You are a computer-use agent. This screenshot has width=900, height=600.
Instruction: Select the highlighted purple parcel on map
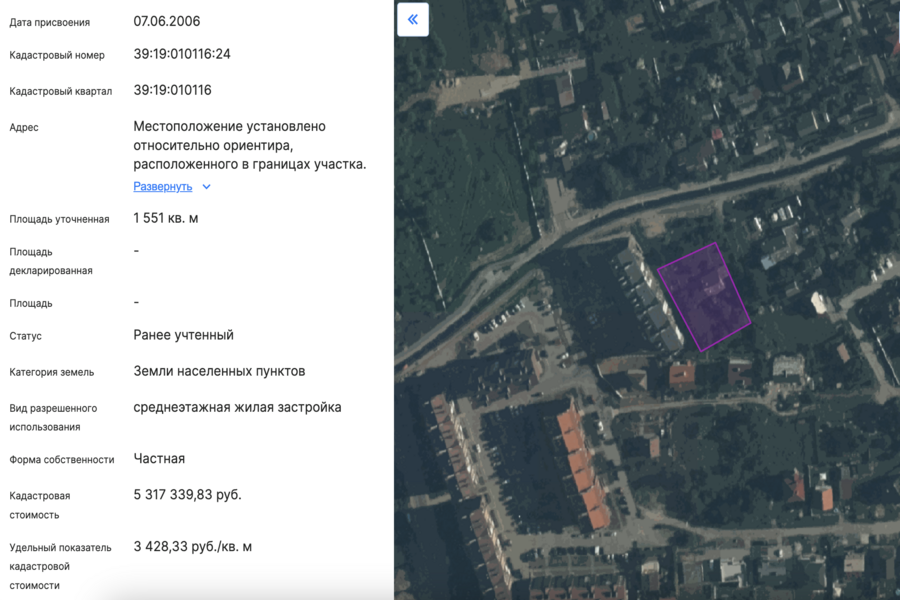705,295
